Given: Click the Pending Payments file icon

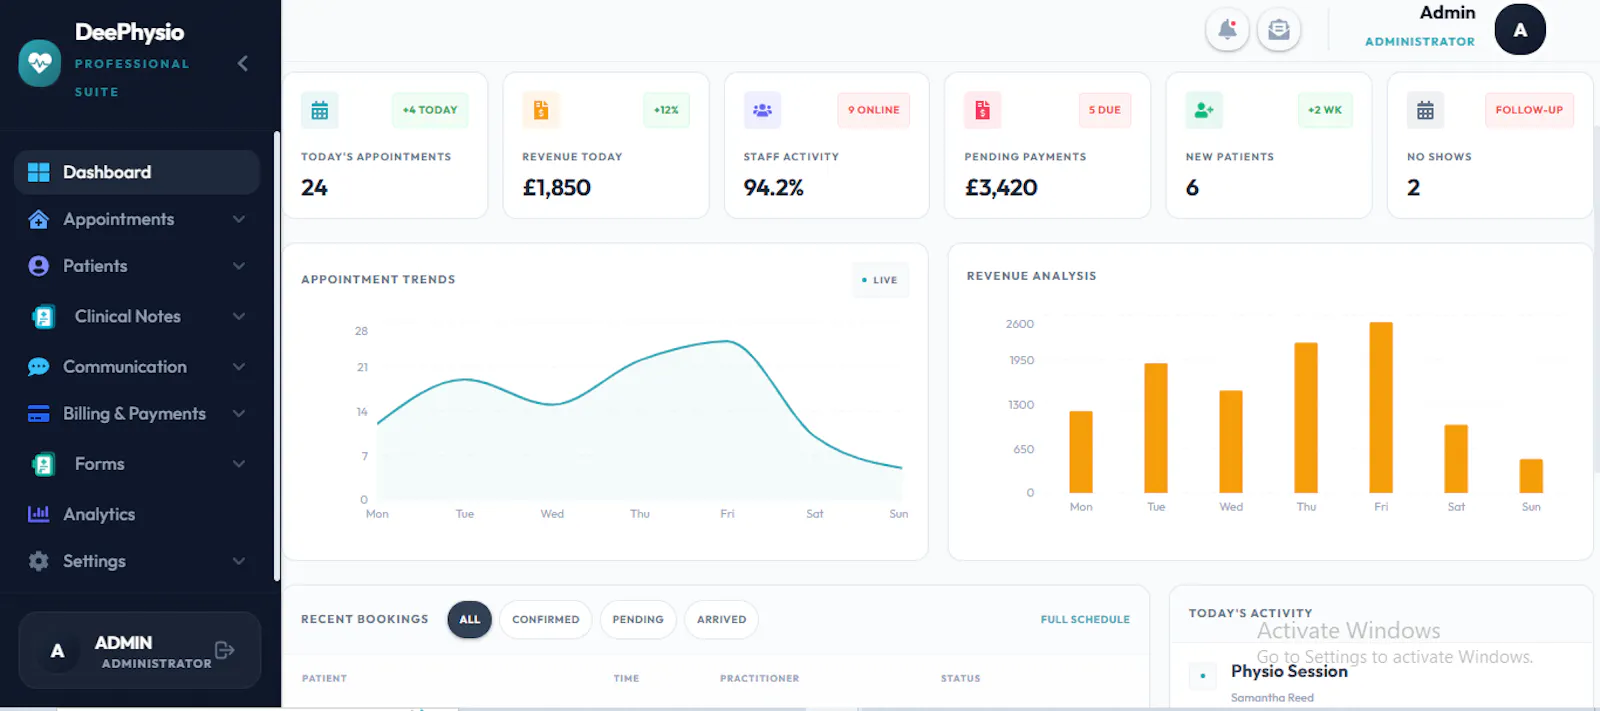Looking at the screenshot, I should pyautogui.click(x=982, y=110).
